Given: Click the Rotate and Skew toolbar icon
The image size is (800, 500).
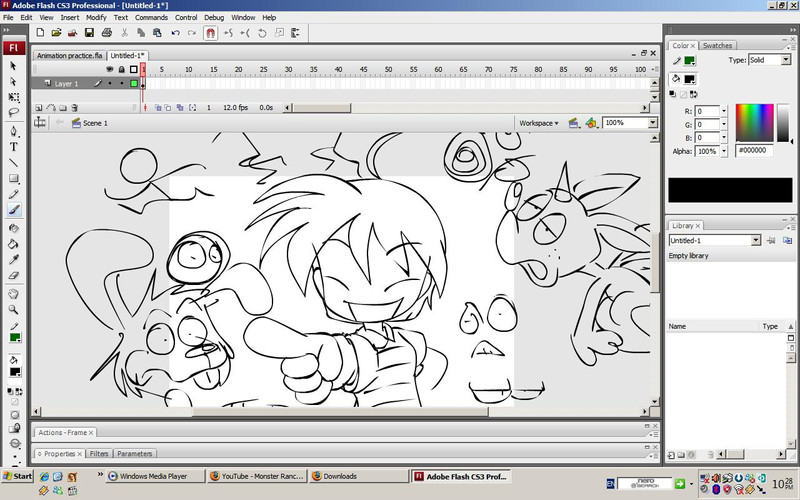Looking at the screenshot, I should point(262,33).
